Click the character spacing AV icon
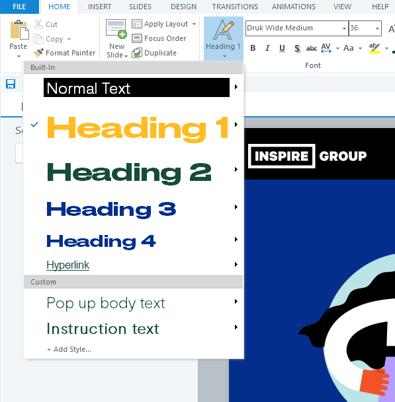 (326, 48)
